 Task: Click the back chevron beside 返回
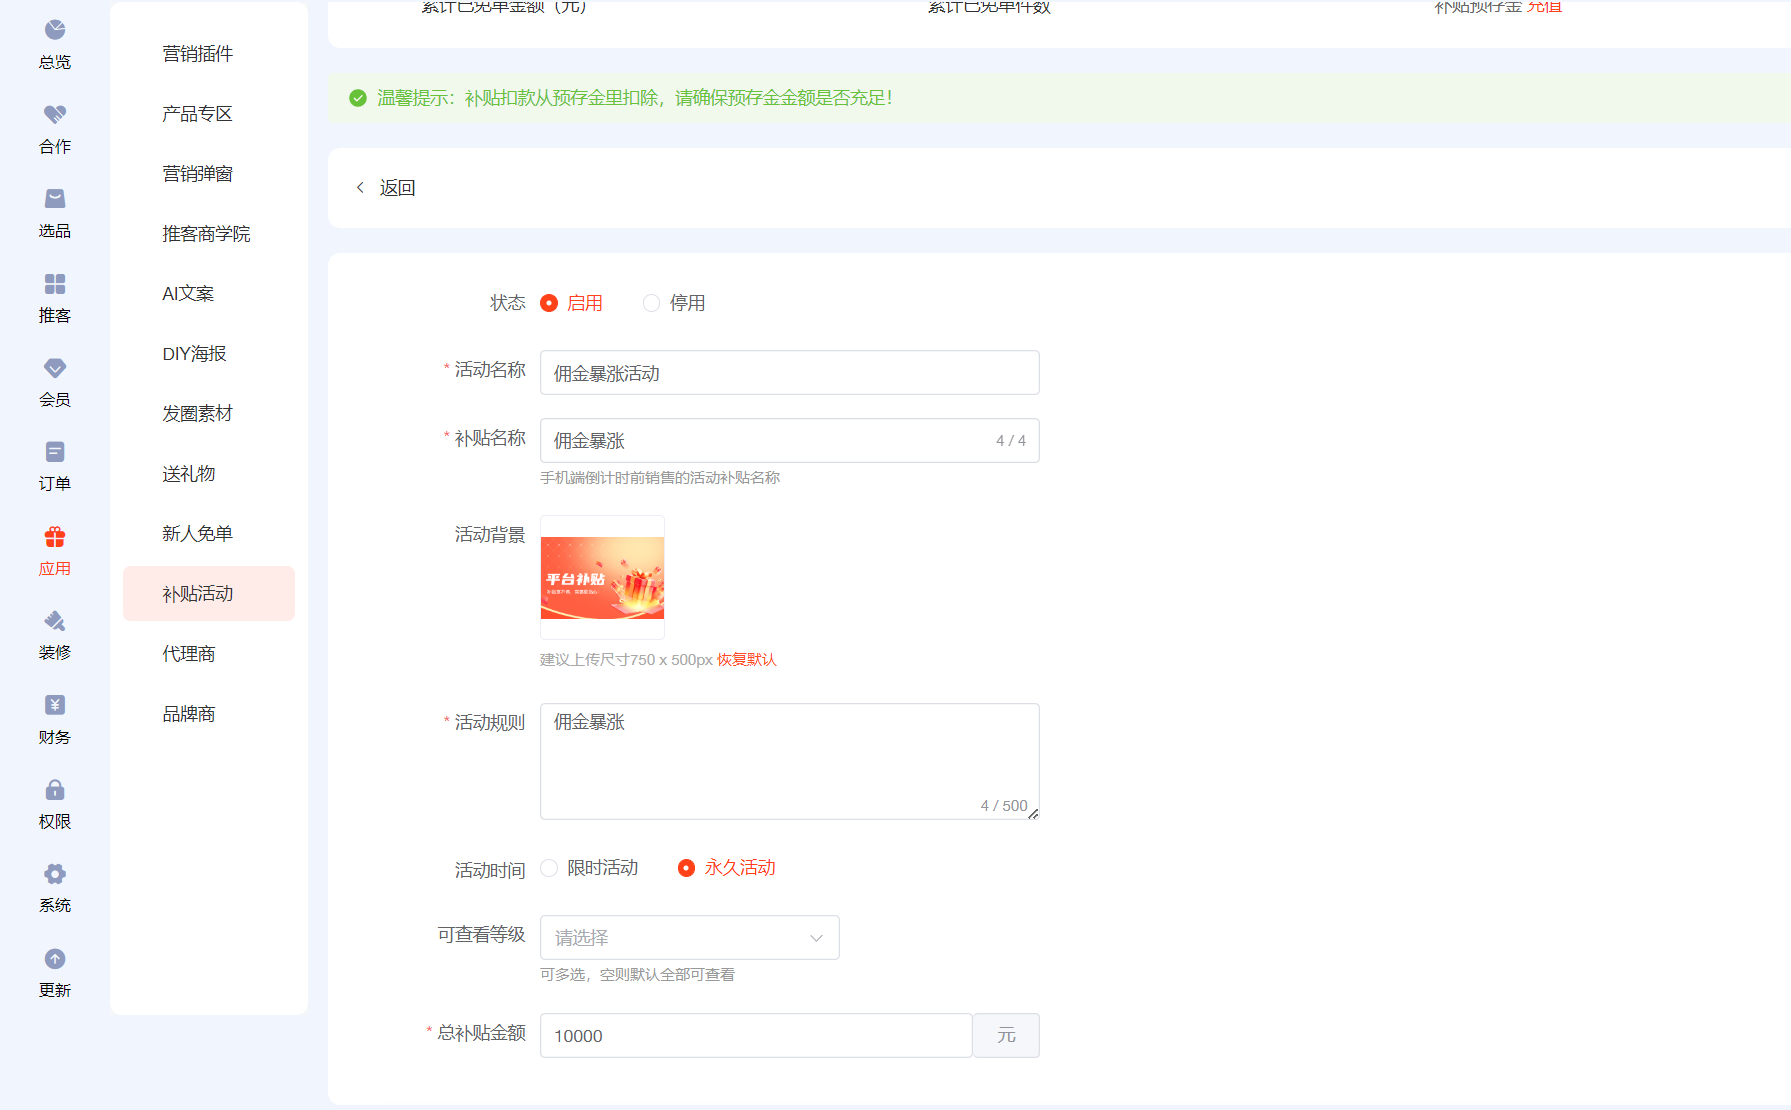360,188
